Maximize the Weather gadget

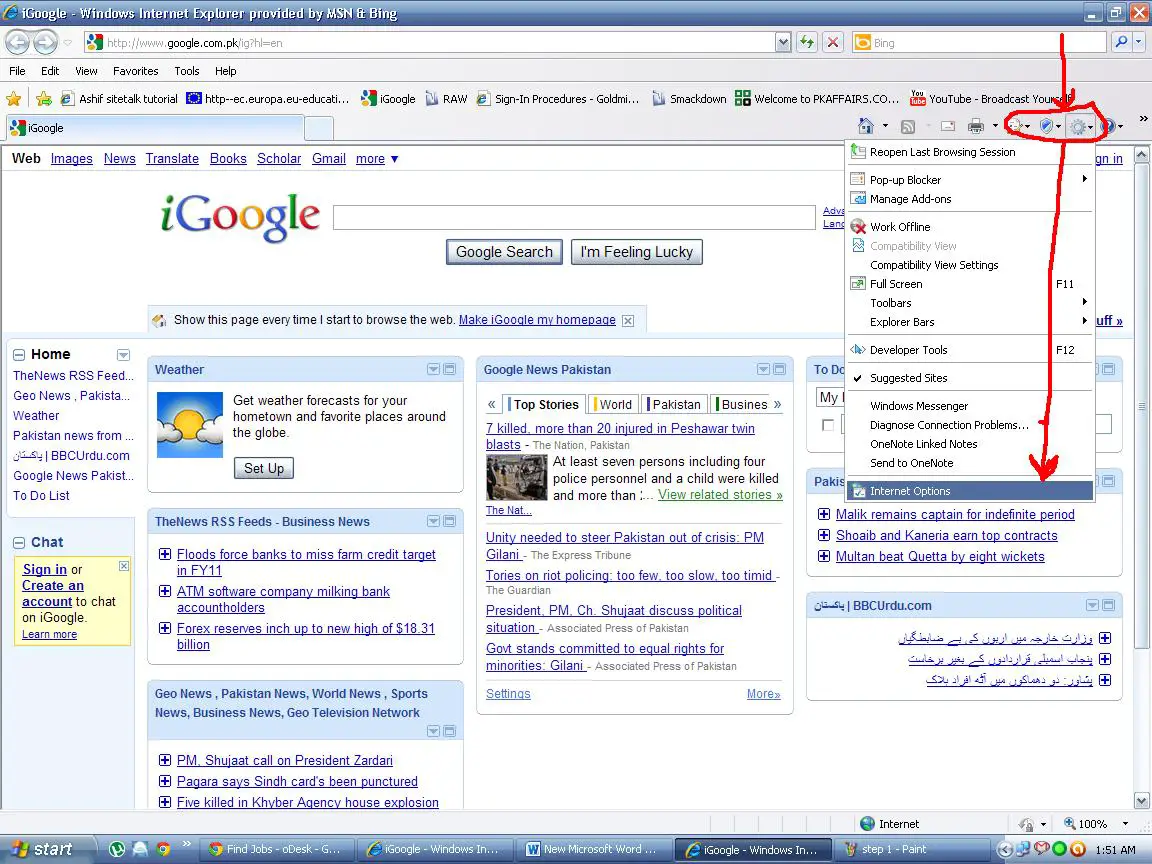coord(450,369)
